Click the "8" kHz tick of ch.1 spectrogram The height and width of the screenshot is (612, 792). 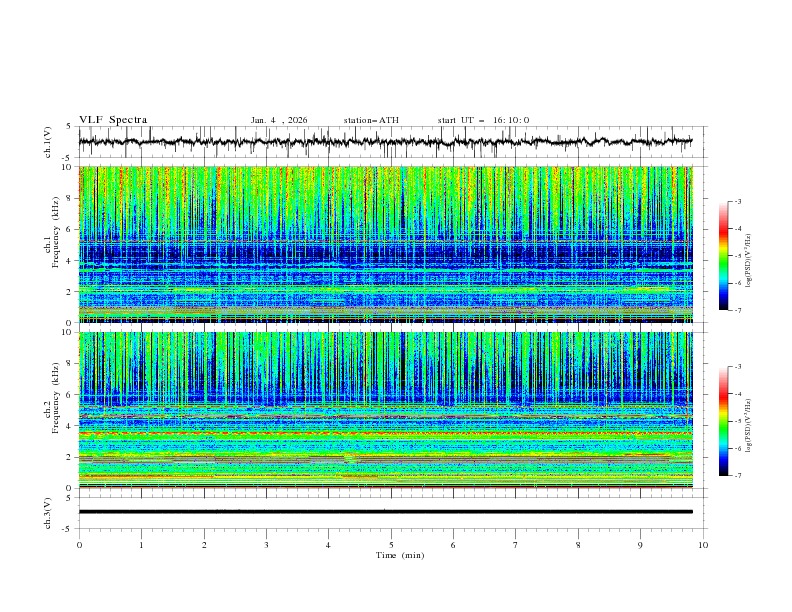70,198
